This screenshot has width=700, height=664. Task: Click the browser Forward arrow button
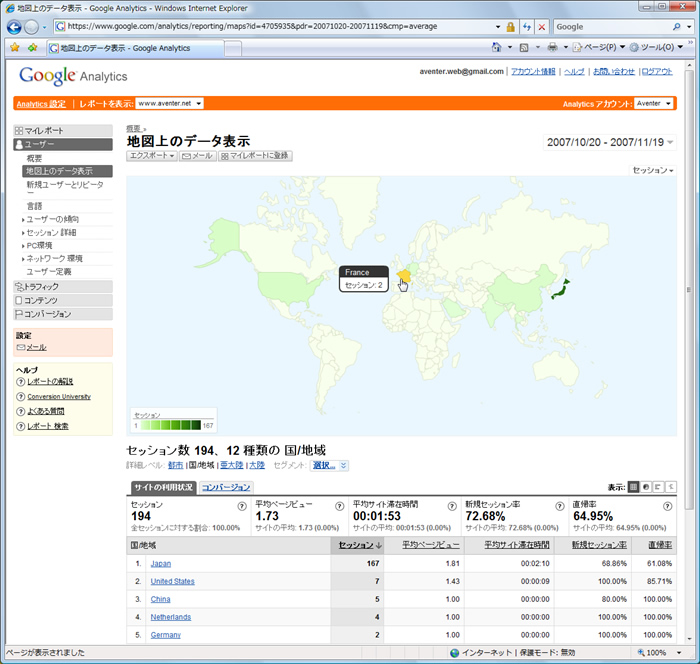pos(31,27)
